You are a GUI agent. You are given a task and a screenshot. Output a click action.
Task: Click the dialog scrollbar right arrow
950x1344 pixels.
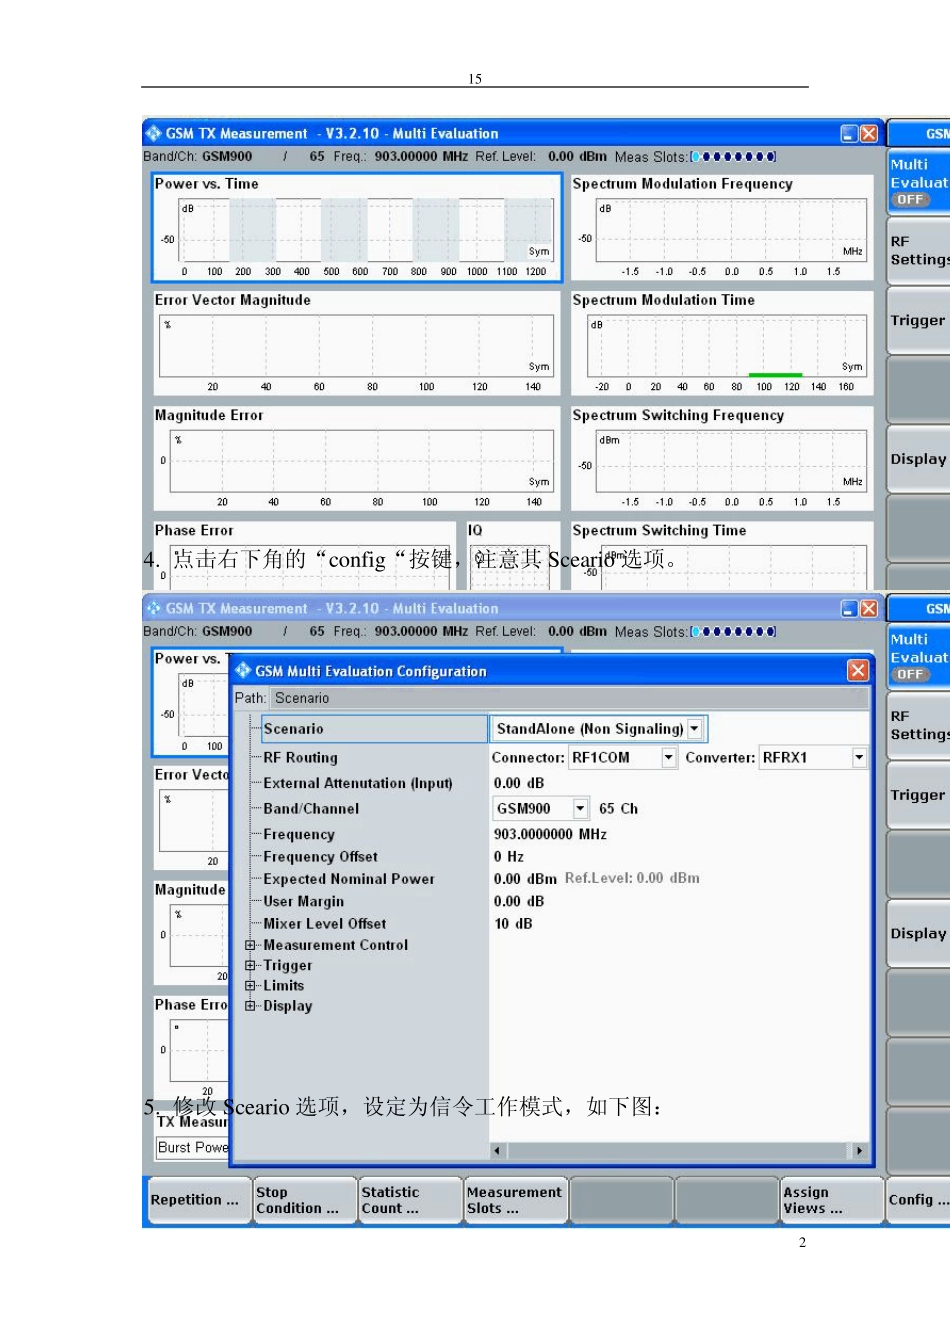point(859,1151)
